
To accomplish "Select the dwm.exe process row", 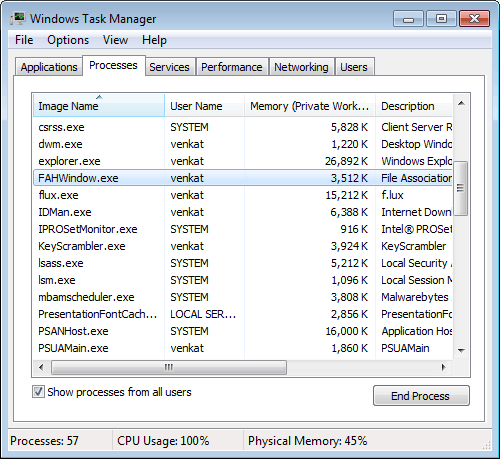I will tap(243, 144).
